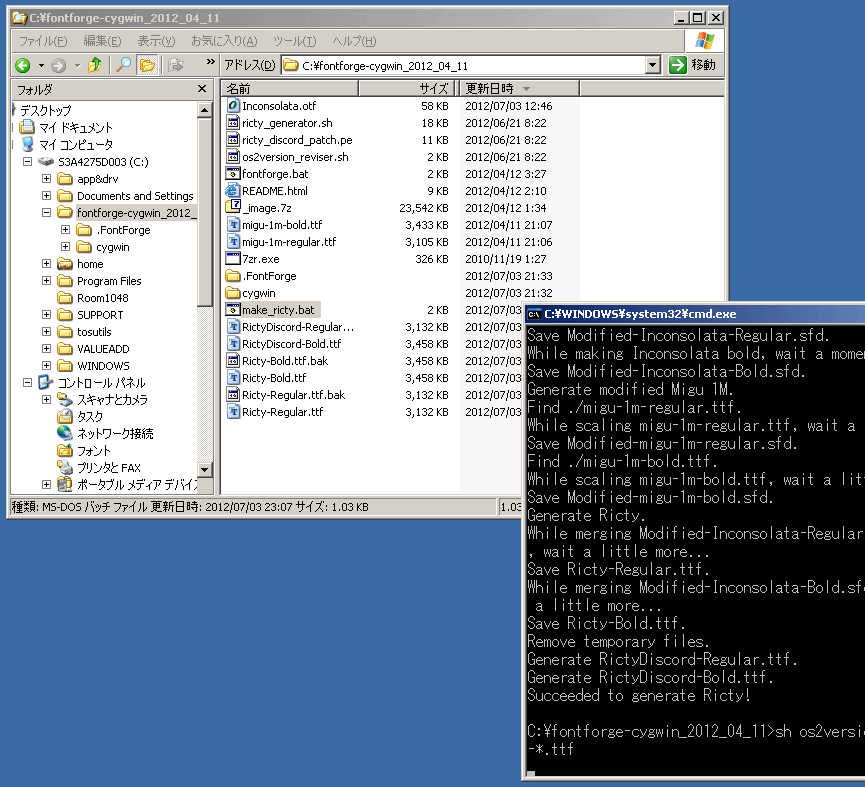The height and width of the screenshot is (787, 865).
Task: Expand the .FontForge tree subfolder
Action: tap(65, 229)
